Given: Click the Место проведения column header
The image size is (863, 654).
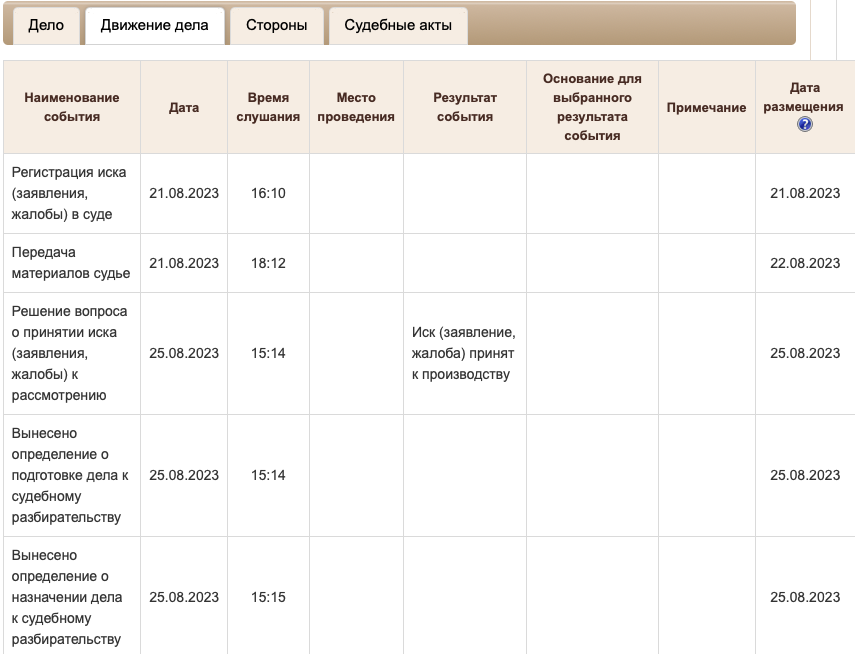Looking at the screenshot, I should click(356, 107).
